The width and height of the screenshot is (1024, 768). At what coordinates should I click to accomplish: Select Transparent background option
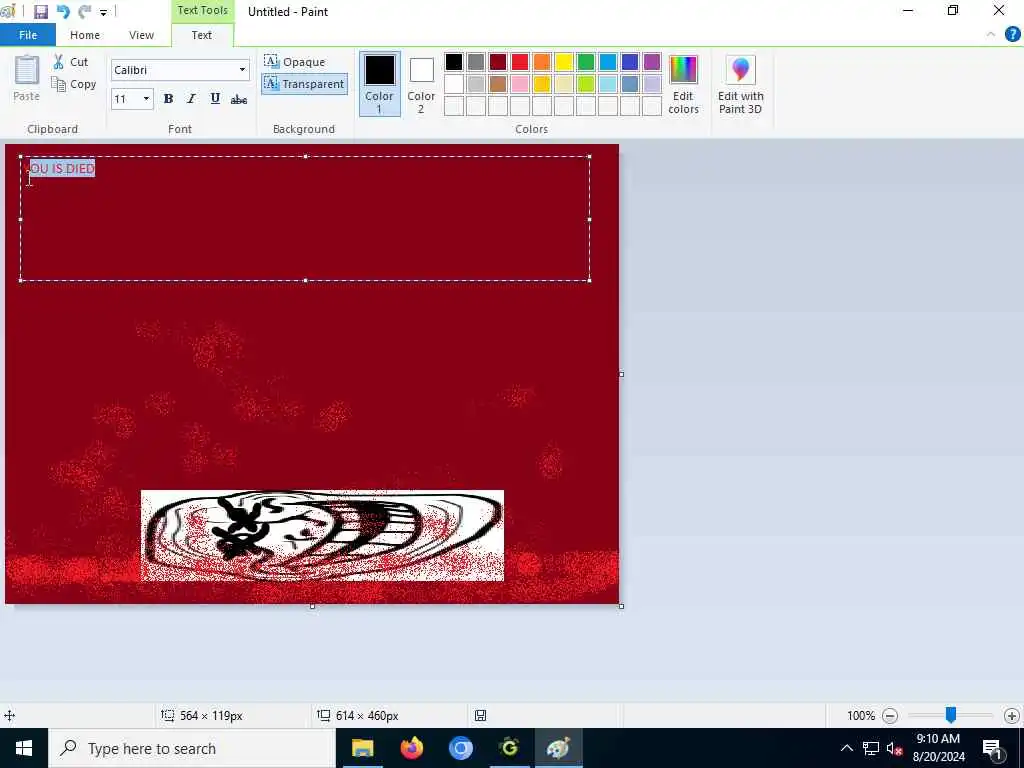coord(304,84)
